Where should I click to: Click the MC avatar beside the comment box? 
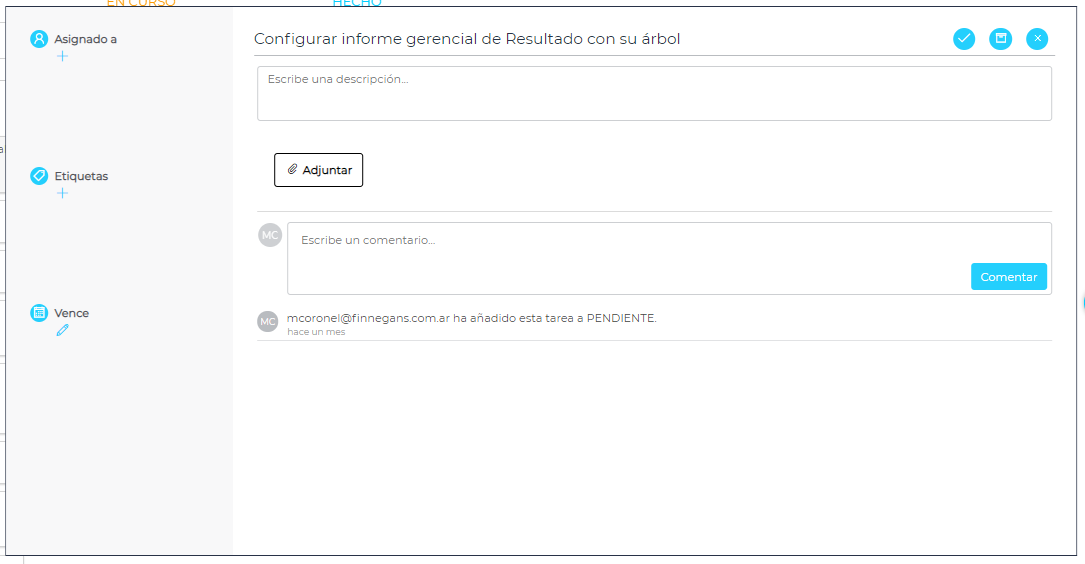[x=270, y=235]
